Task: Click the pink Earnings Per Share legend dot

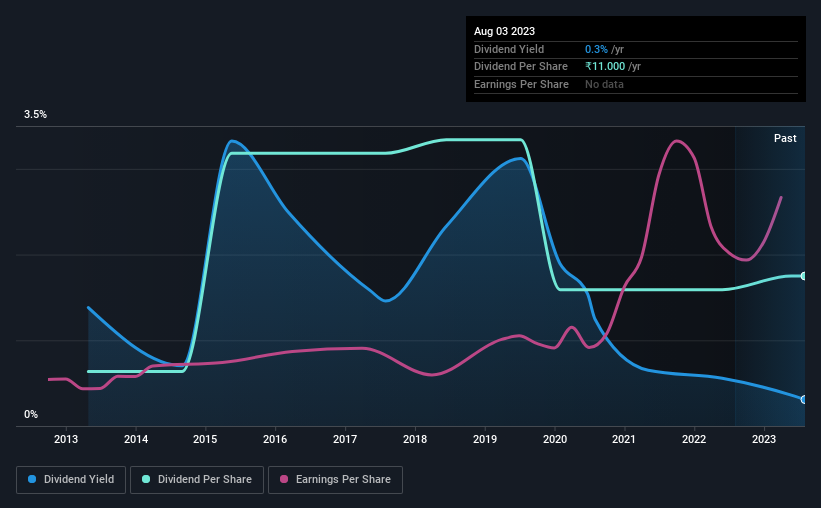Action: pyautogui.click(x=284, y=479)
